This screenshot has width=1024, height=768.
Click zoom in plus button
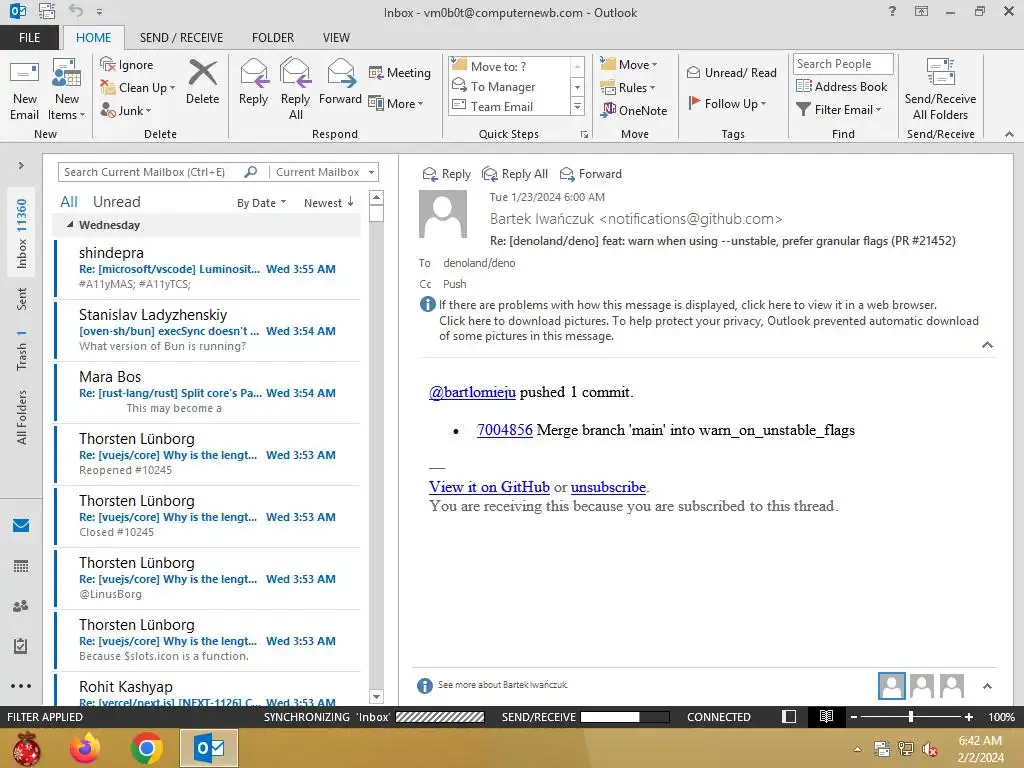[968, 716]
